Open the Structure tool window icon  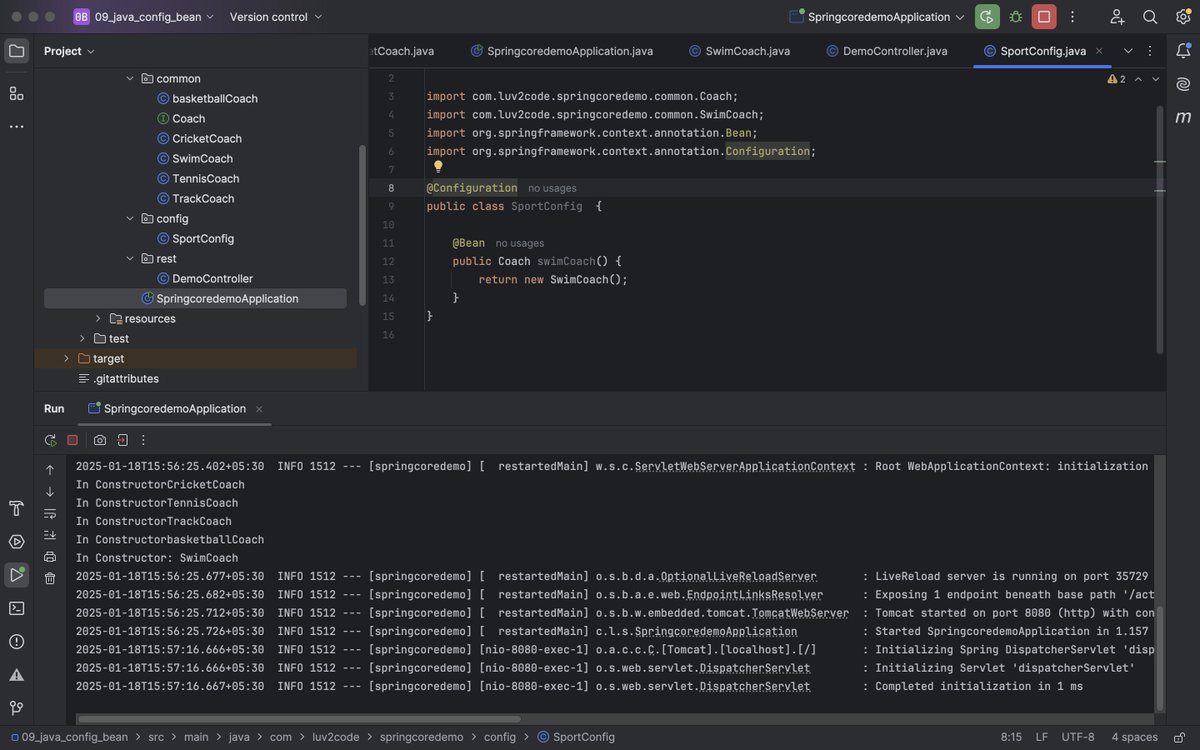click(x=16, y=93)
